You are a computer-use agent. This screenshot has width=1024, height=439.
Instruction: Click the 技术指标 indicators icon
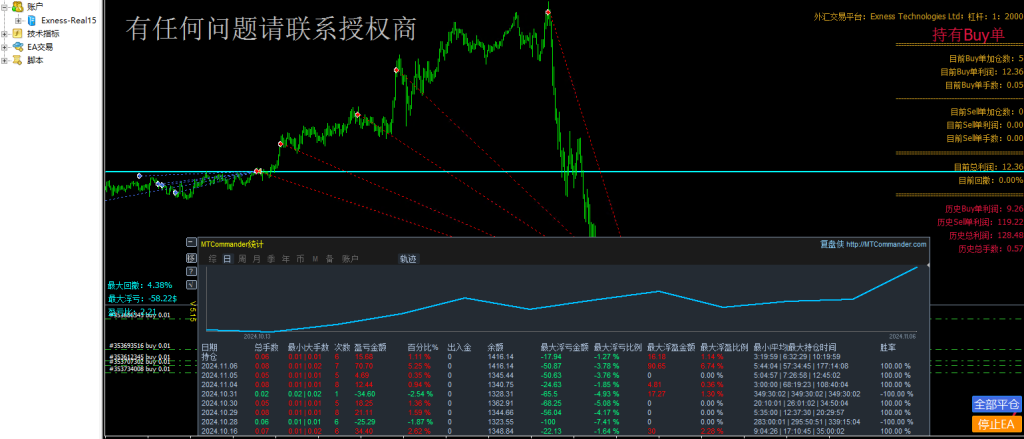click(x=17, y=33)
